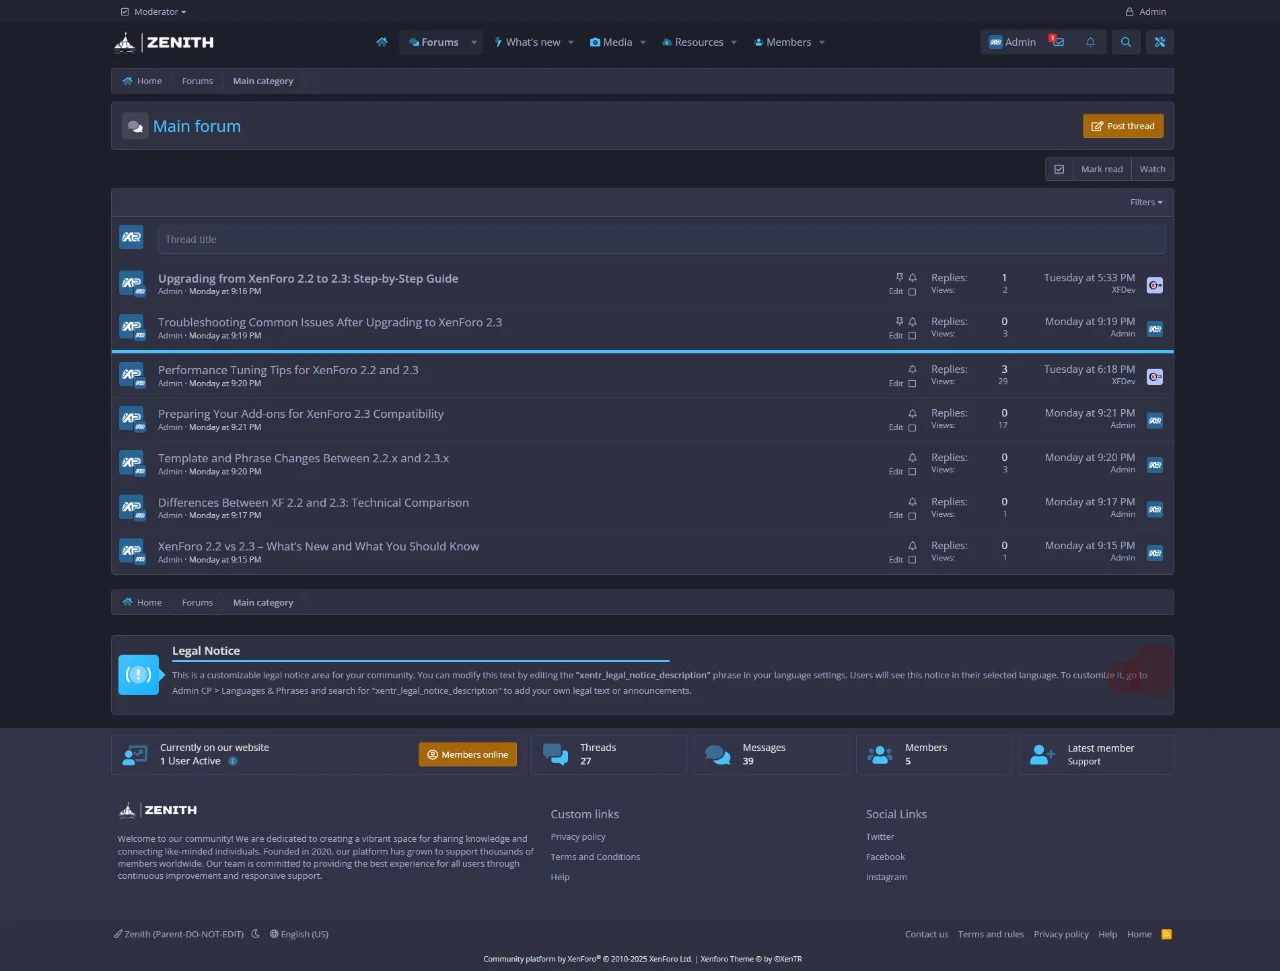1280x971 pixels.
Task: Click the home icon in navigation bar
Action: [x=381, y=42]
